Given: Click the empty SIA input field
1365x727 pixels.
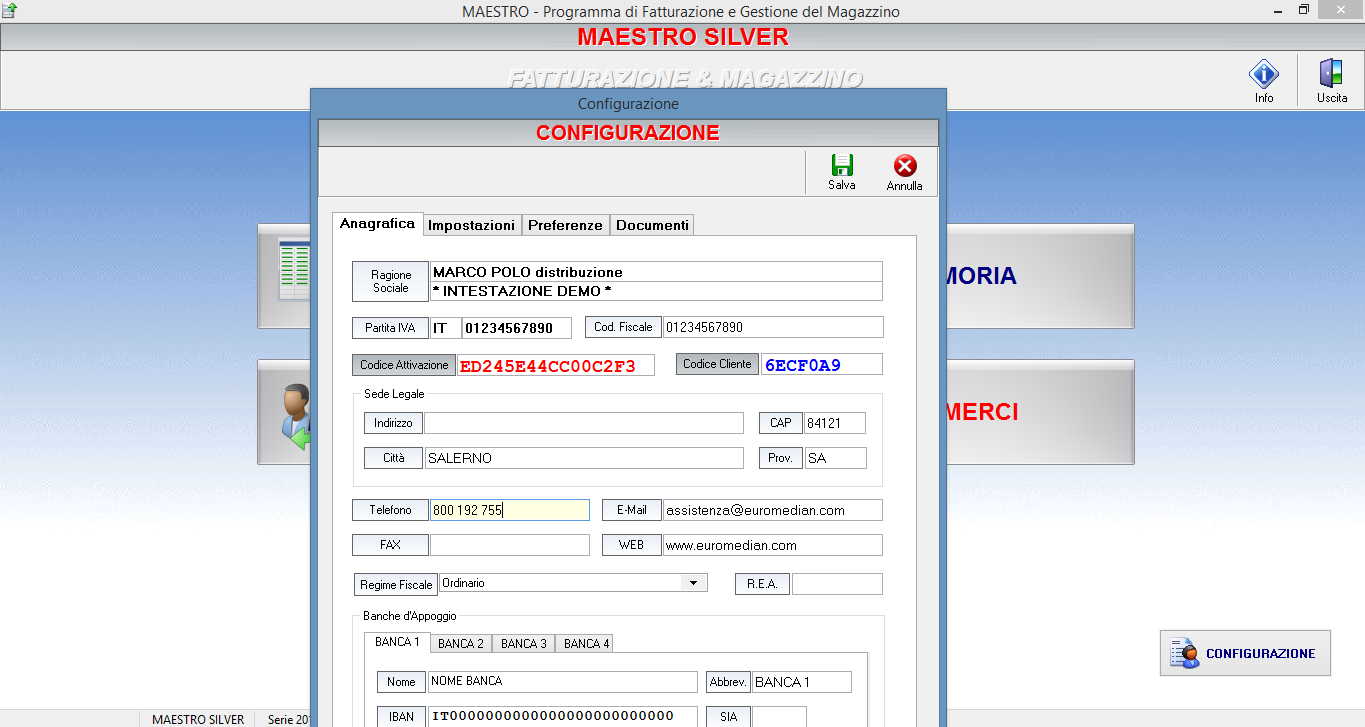Looking at the screenshot, I should 779,717.
